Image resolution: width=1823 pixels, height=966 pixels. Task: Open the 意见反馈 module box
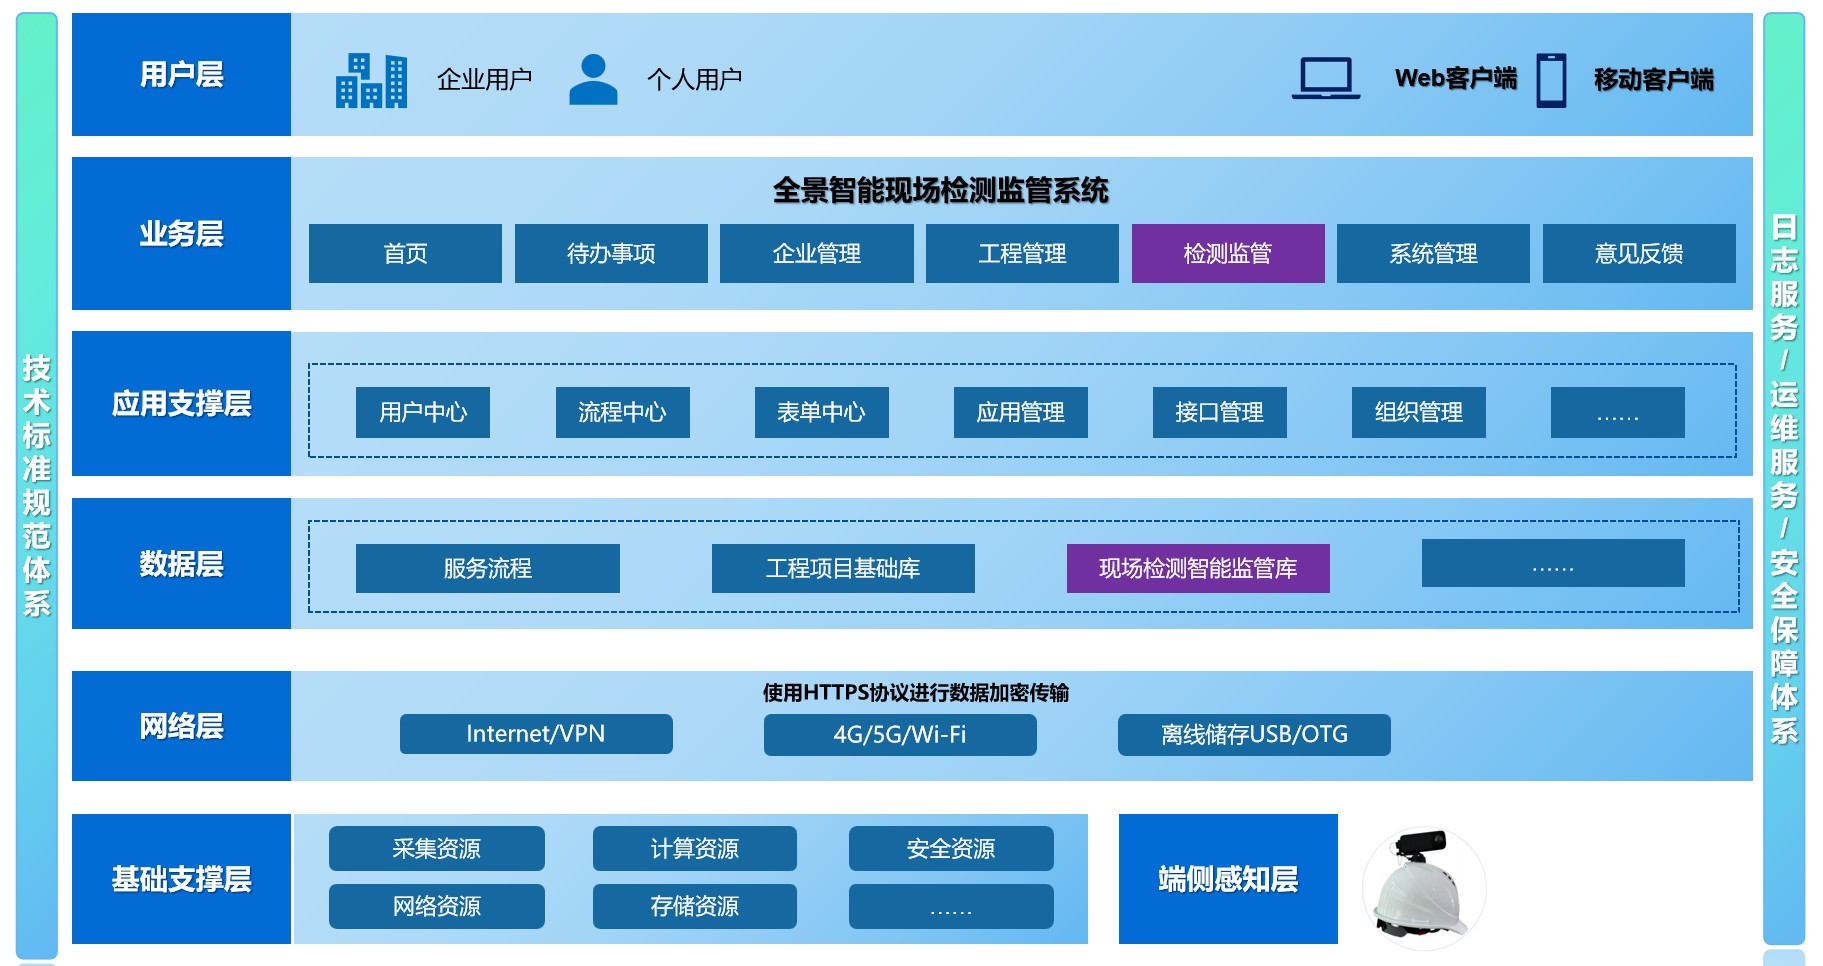(1638, 254)
